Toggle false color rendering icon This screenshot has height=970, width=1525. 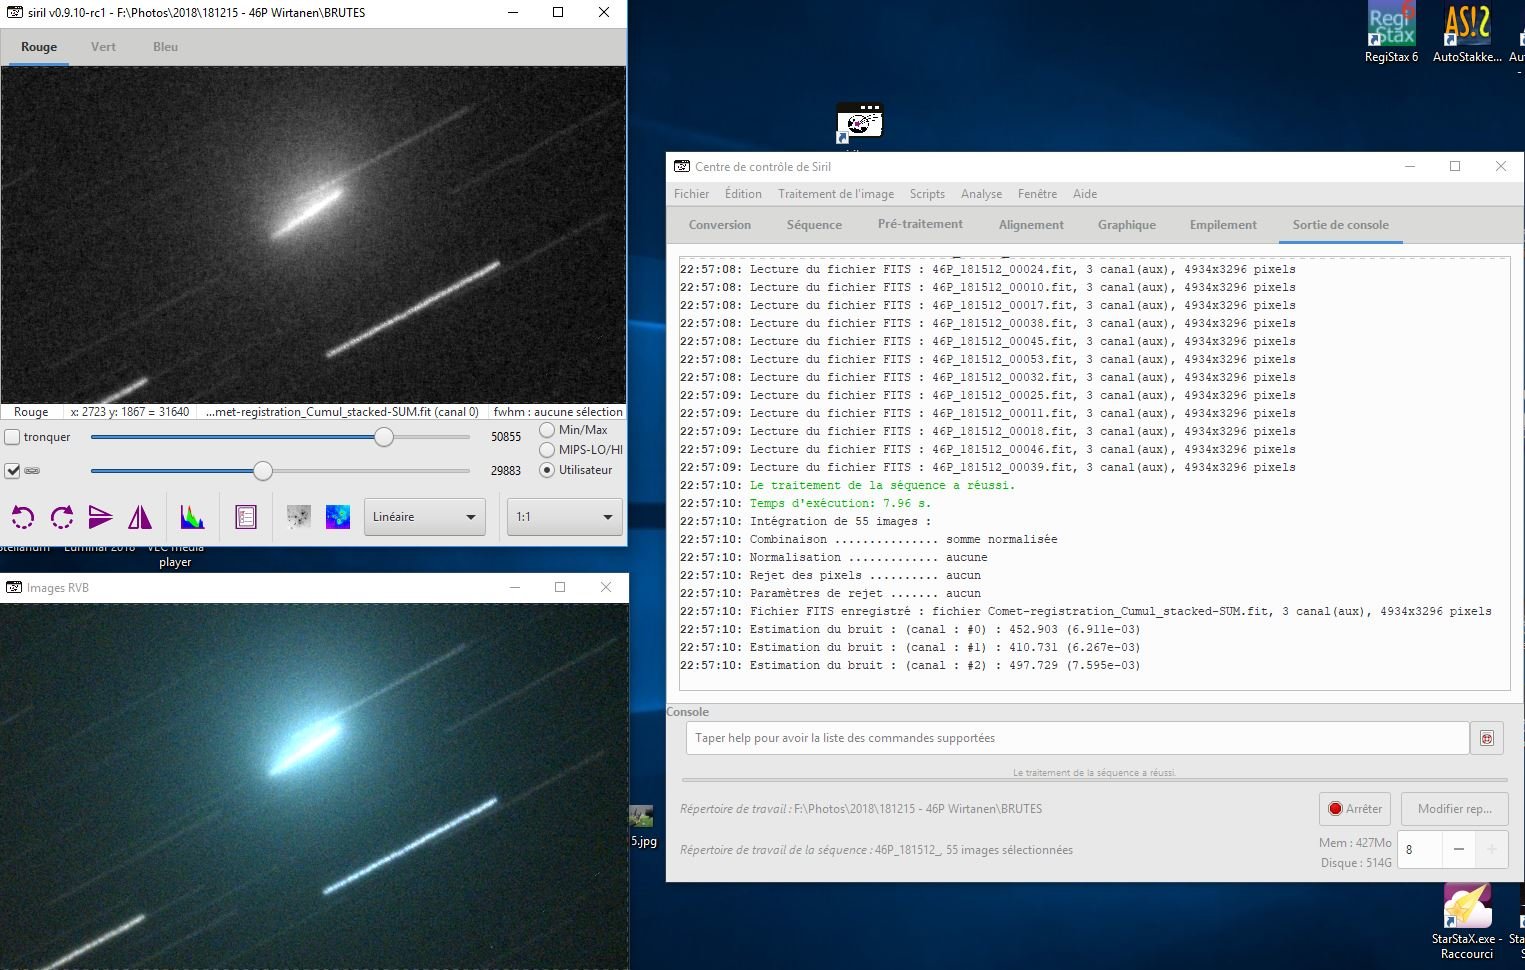tap(338, 517)
